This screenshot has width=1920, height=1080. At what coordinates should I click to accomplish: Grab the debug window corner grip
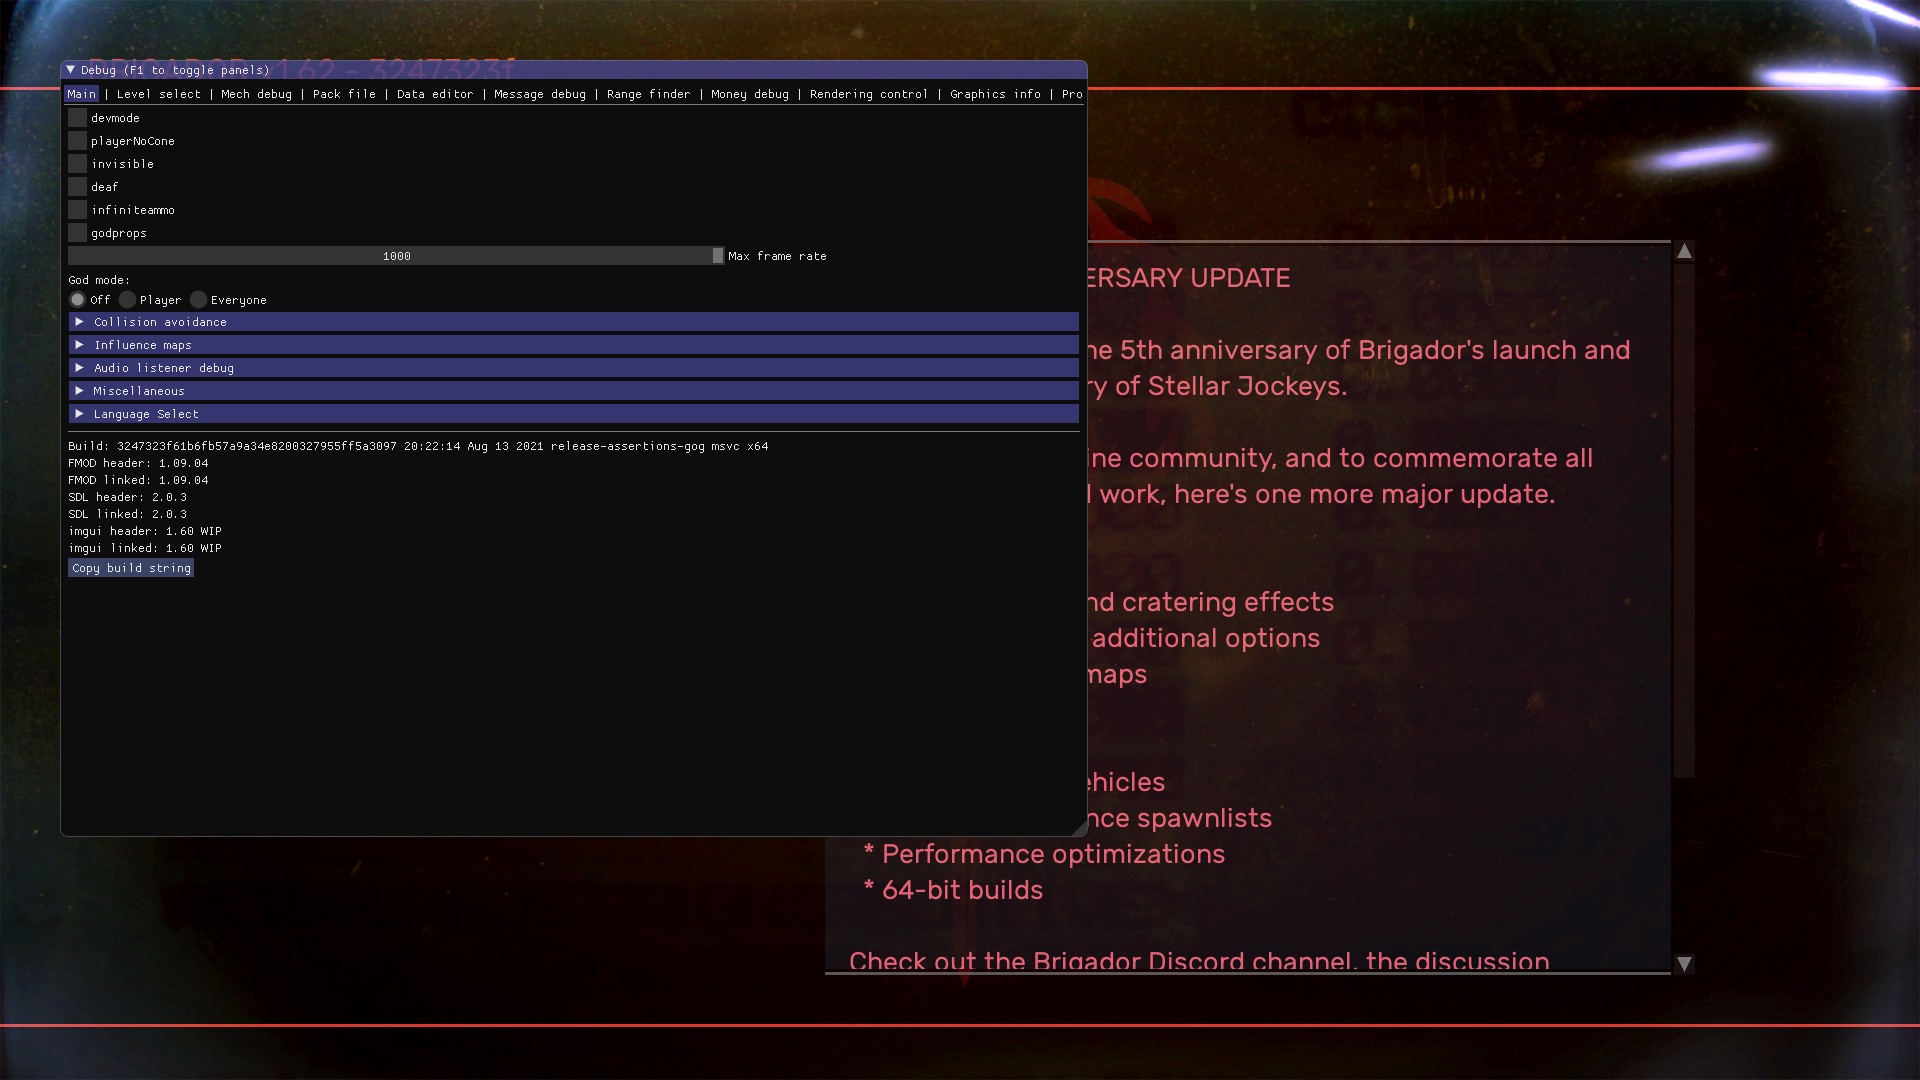[1079, 828]
